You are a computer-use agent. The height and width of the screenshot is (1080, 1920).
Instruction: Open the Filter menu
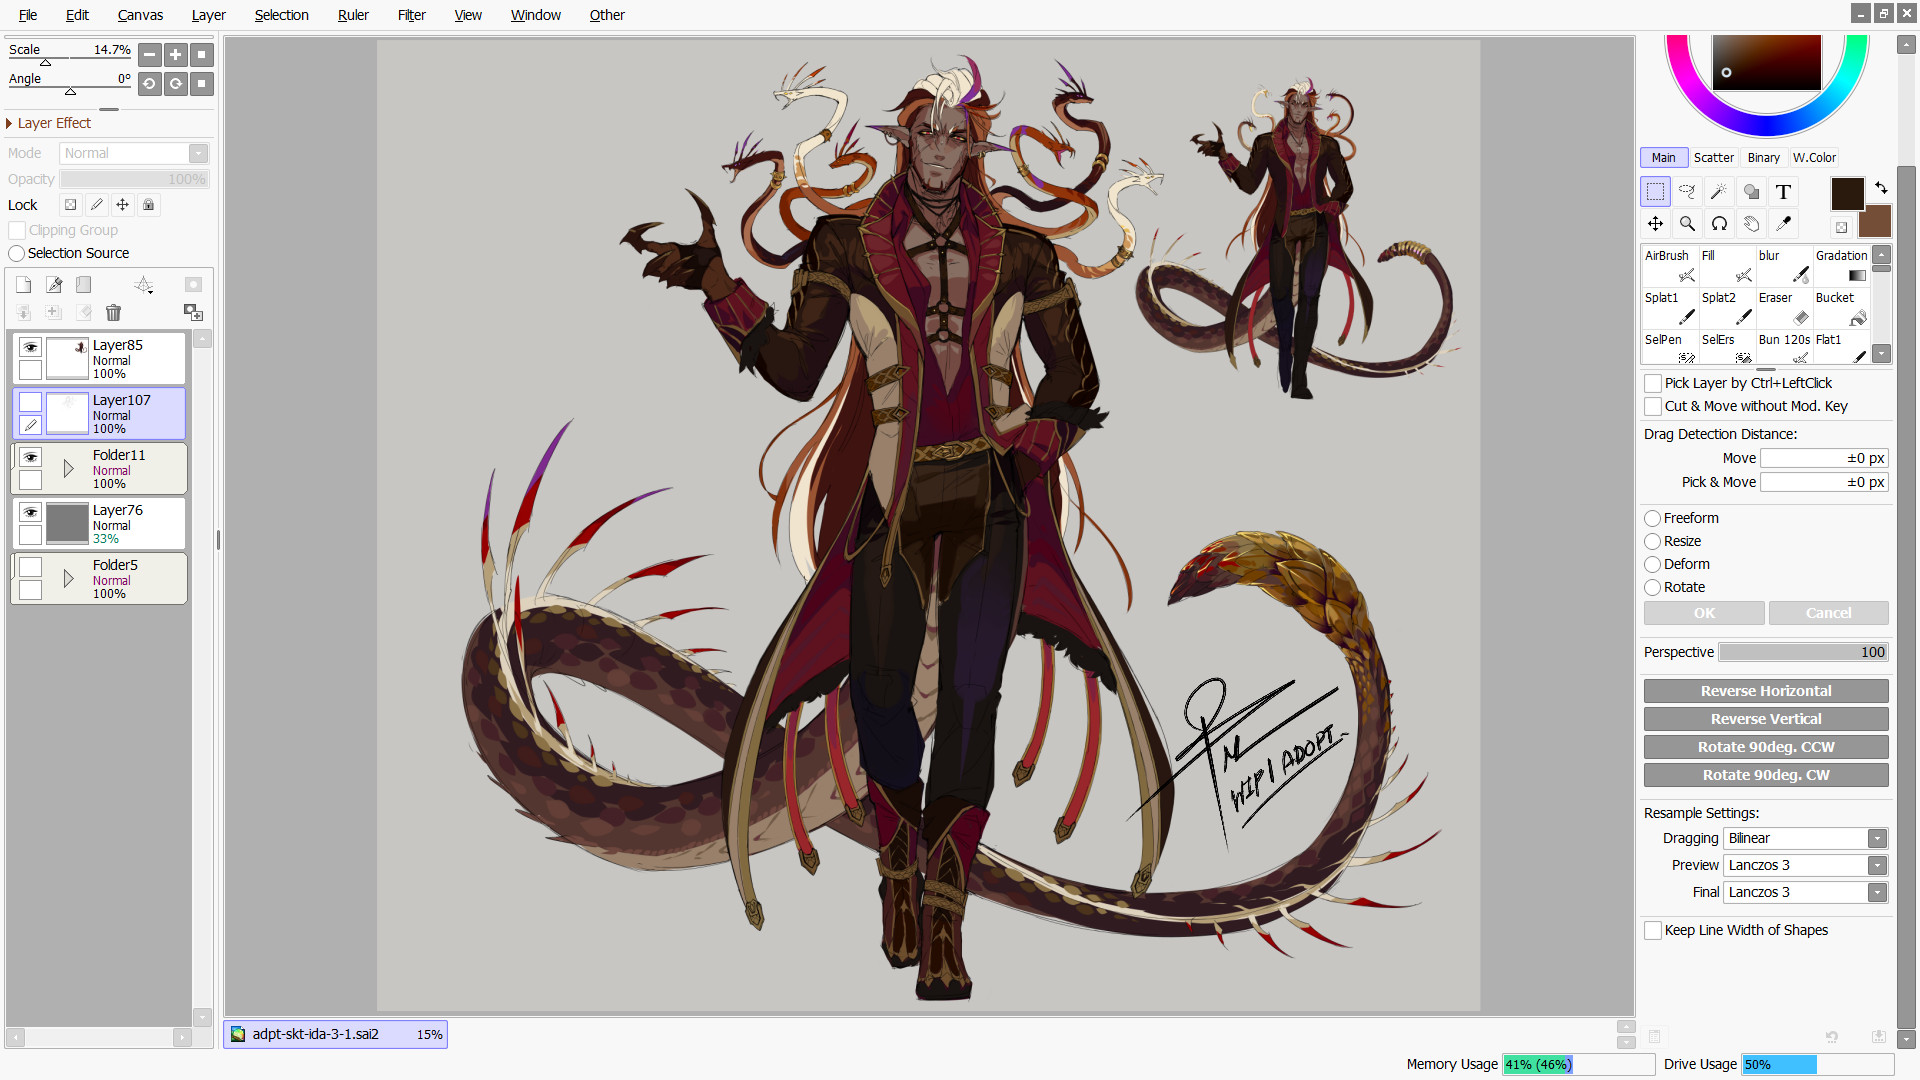click(x=411, y=15)
